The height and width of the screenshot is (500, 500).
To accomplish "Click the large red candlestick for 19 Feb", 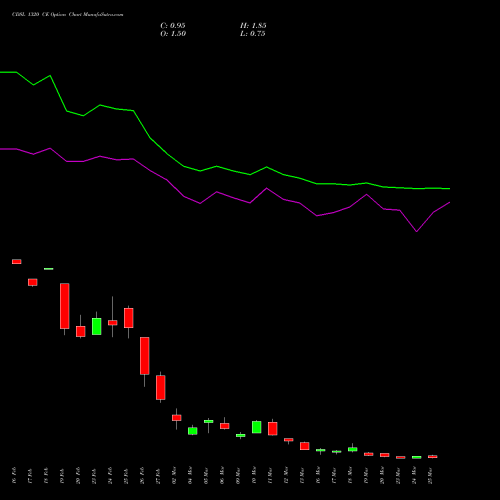I will (x=65, y=306).
